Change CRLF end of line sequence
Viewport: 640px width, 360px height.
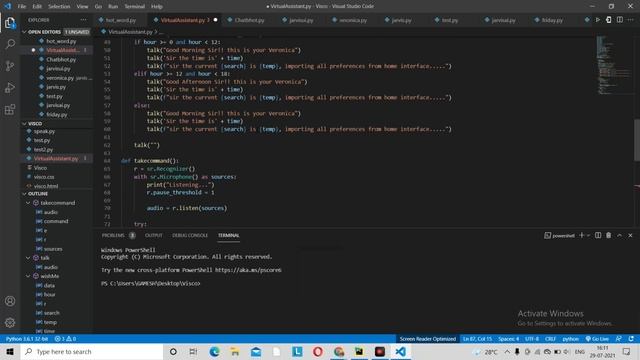click(550, 339)
